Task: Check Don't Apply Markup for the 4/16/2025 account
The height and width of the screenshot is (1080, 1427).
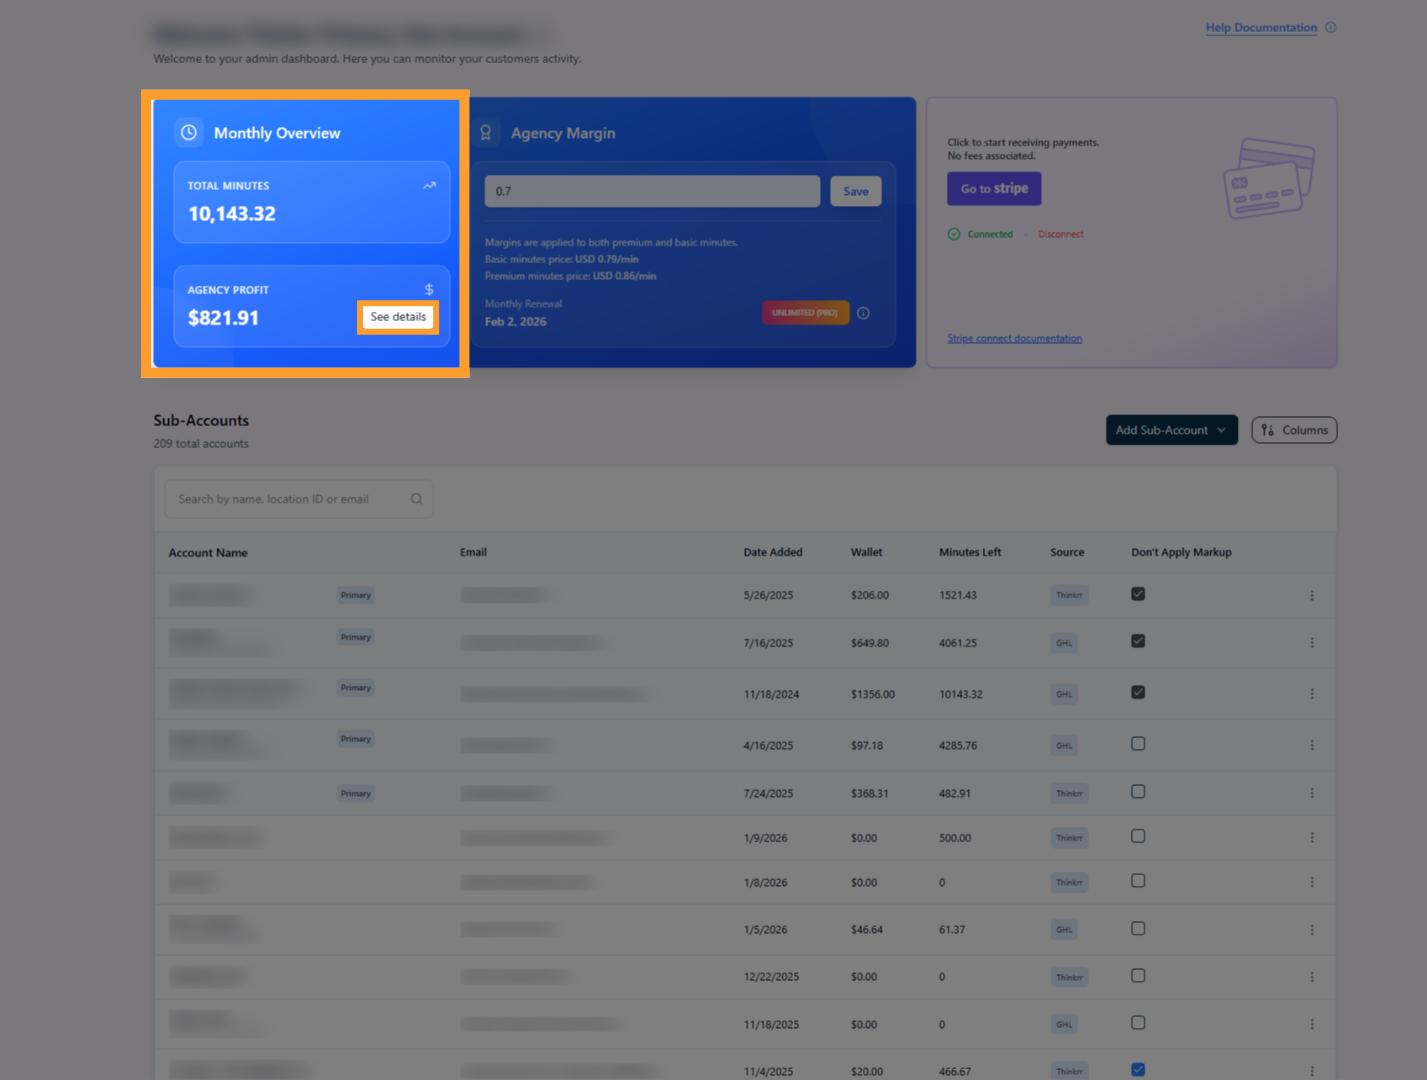Action: (x=1138, y=744)
